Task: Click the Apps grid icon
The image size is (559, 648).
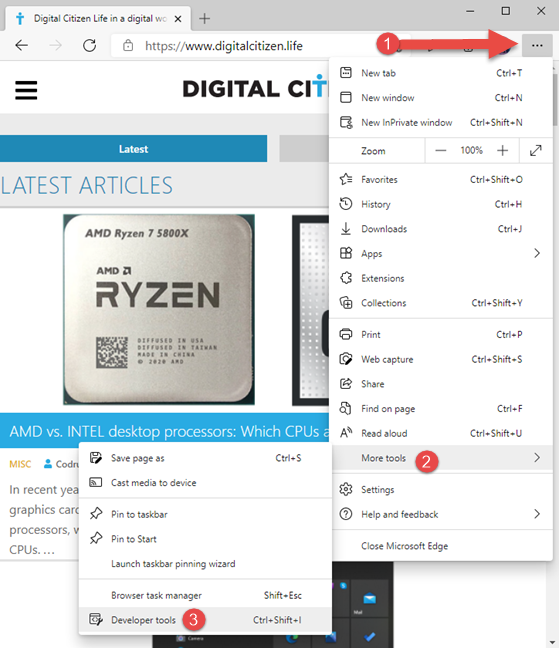Action: click(346, 253)
